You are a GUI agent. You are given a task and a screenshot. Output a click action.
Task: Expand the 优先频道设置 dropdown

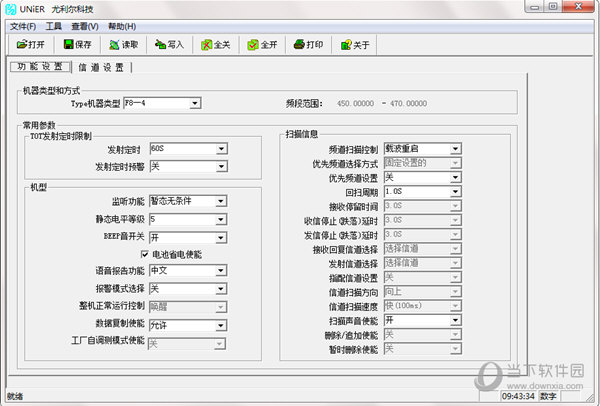pos(455,178)
